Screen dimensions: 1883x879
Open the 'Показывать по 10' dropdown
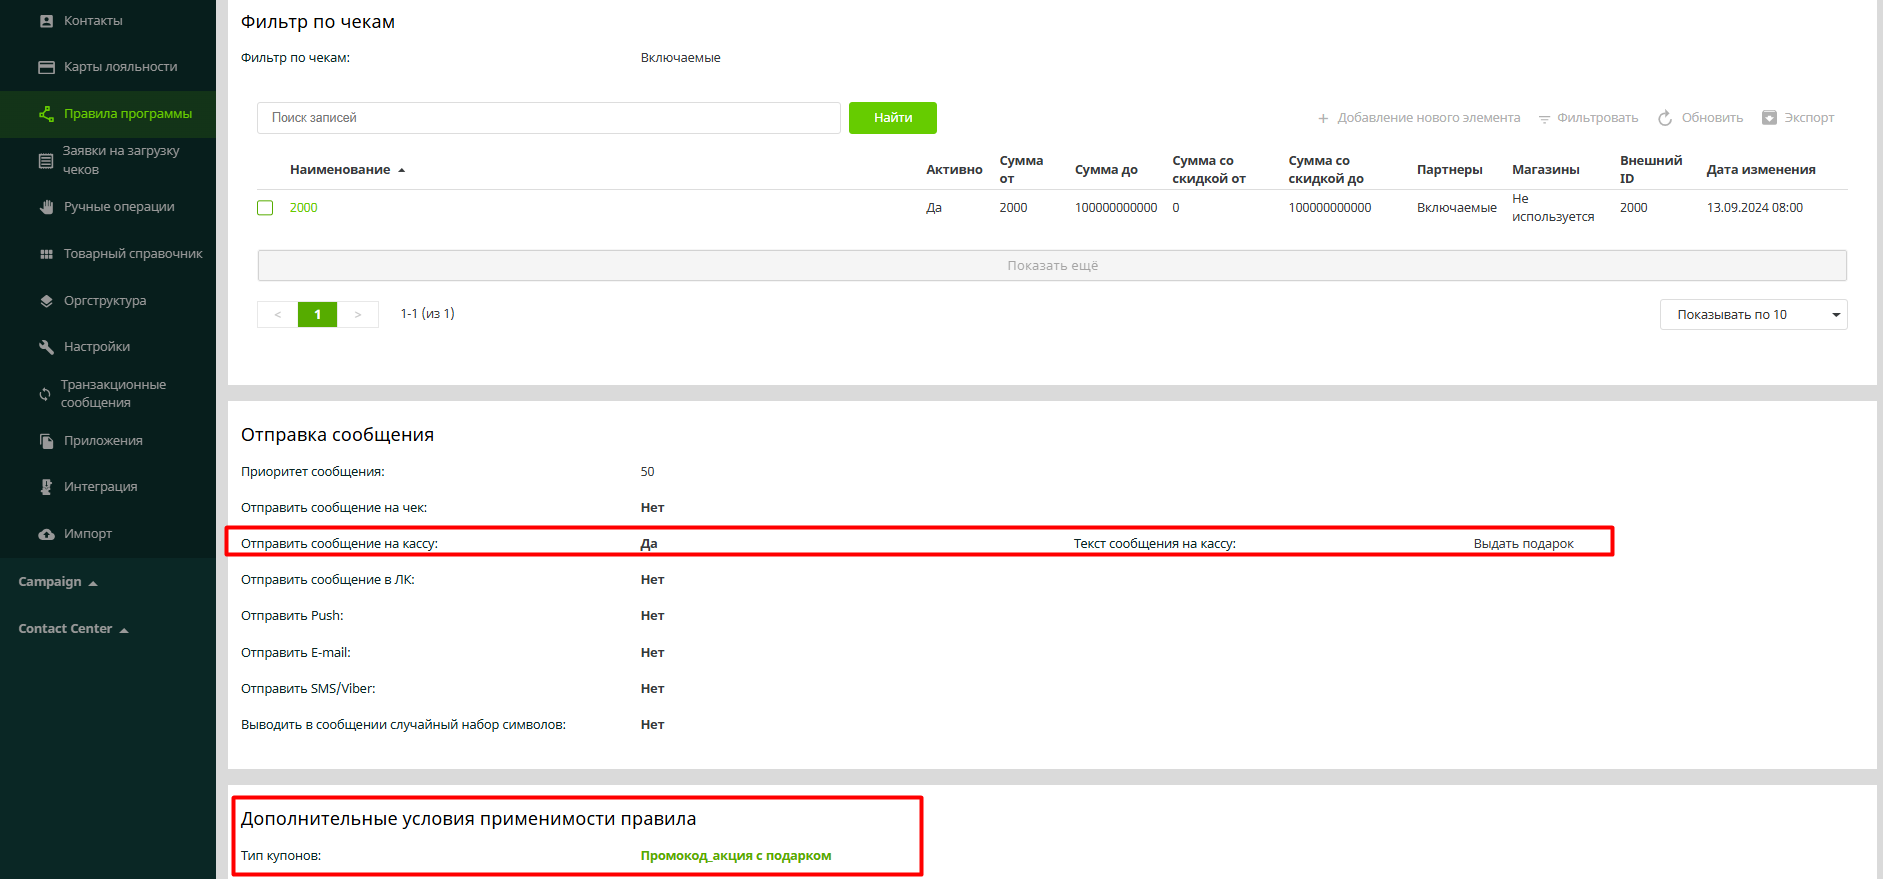click(1752, 315)
